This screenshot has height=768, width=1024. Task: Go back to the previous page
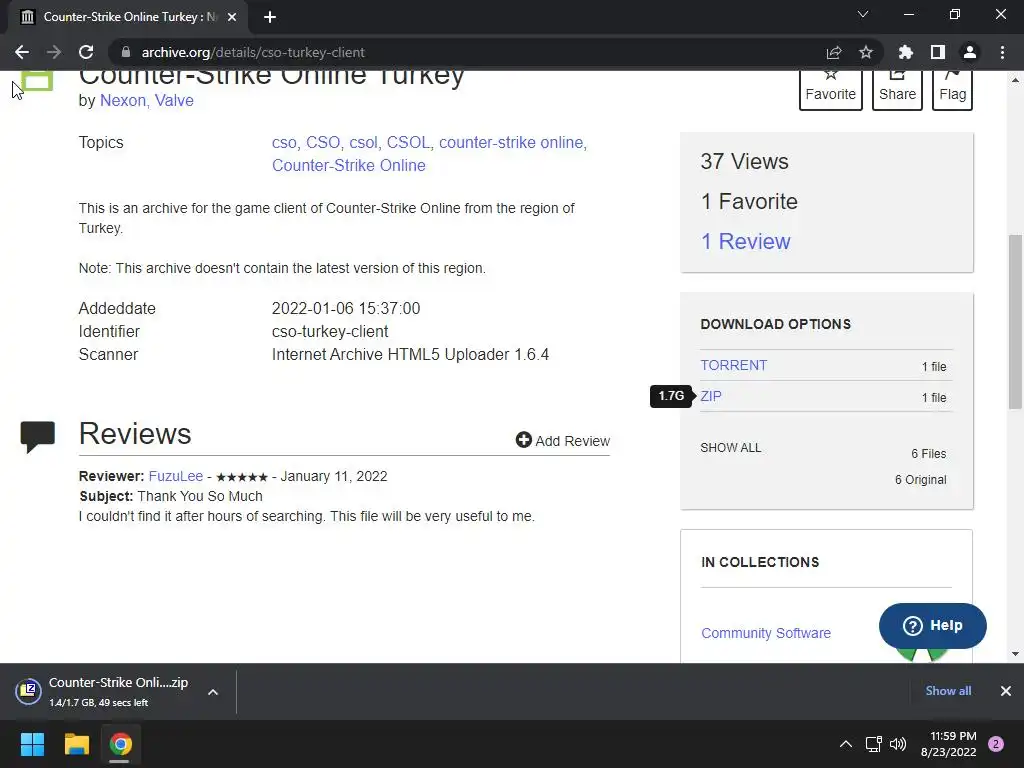point(22,52)
